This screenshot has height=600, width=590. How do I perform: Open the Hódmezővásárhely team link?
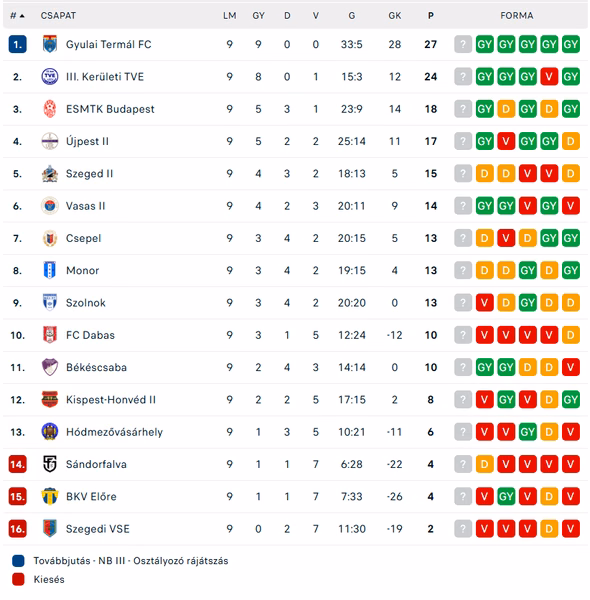114,432
